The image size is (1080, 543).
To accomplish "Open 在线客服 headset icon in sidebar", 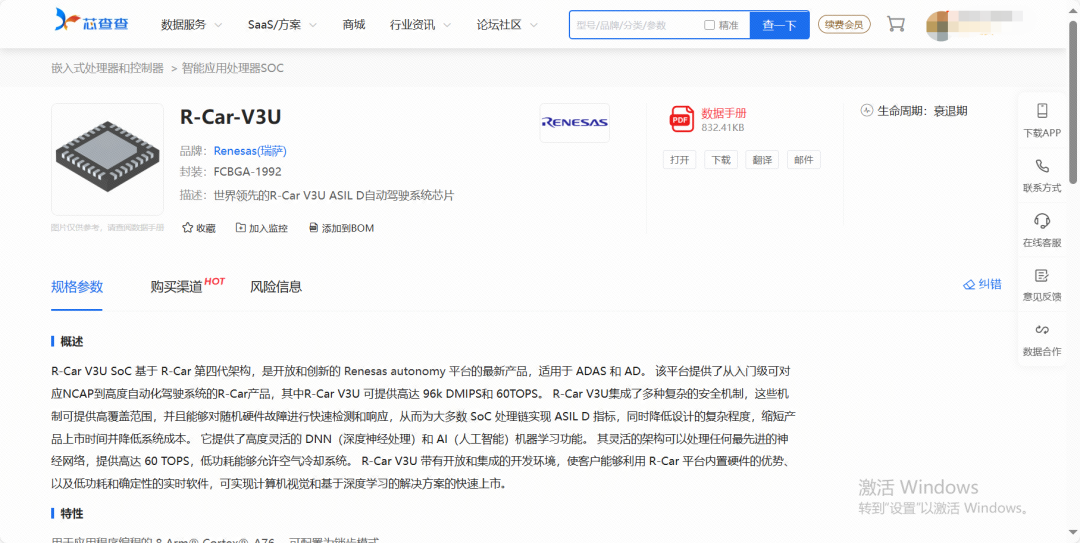I will coord(1042,221).
